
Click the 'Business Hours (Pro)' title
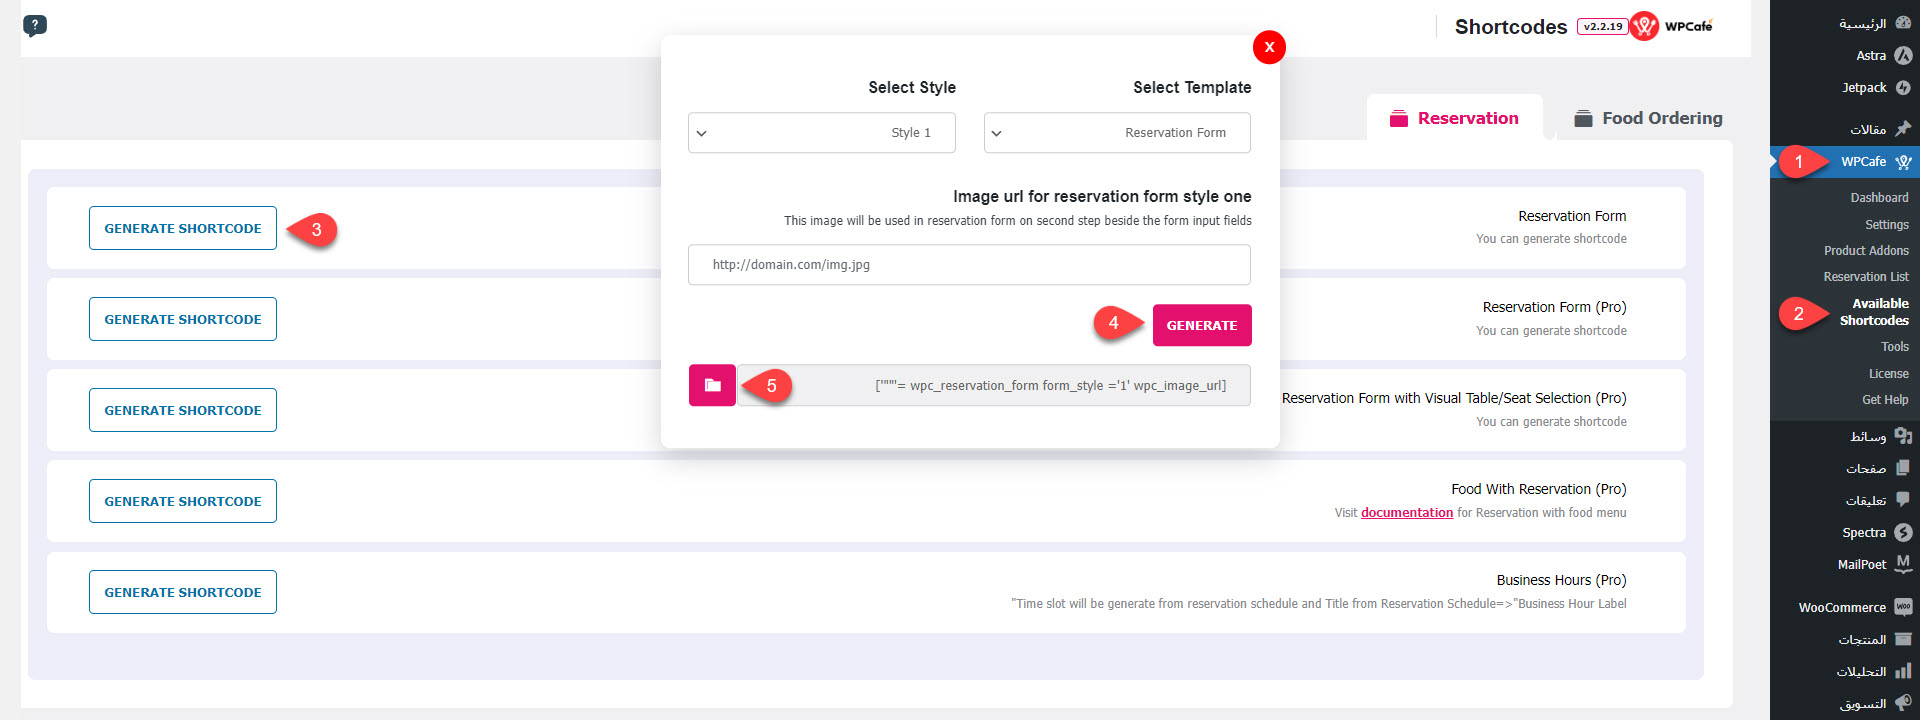(x=1561, y=580)
